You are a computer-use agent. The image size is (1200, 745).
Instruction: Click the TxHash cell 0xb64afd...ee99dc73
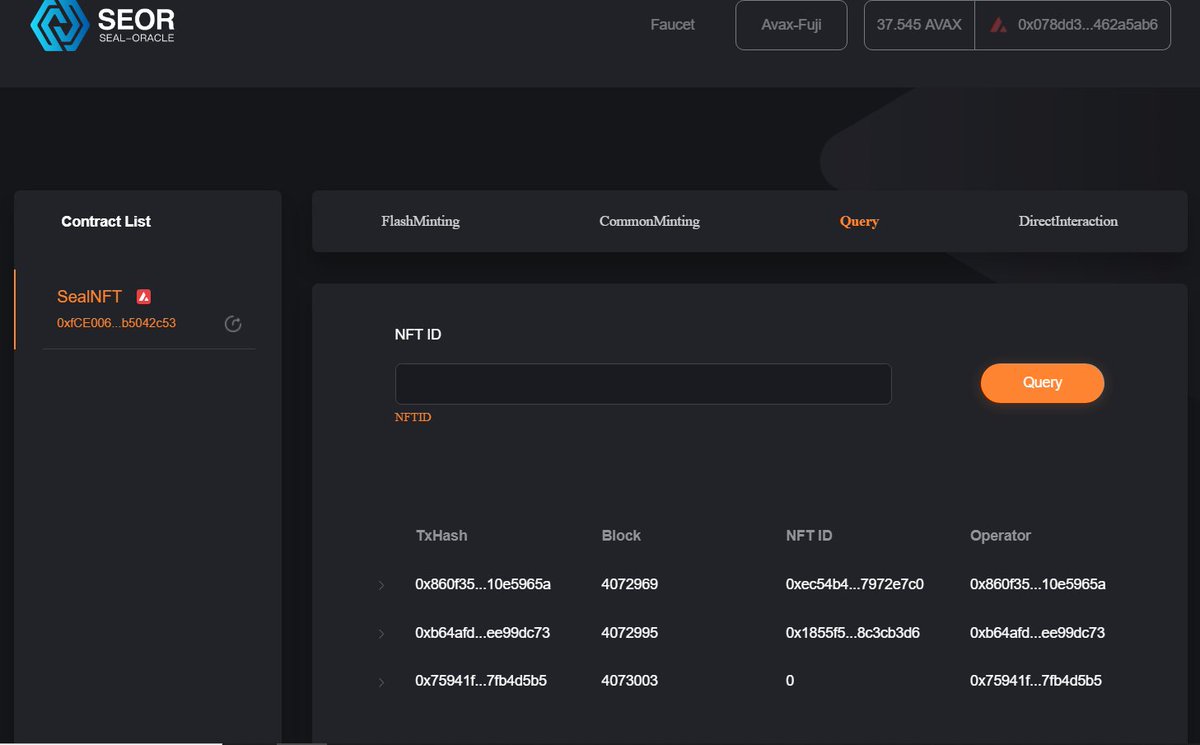(x=483, y=633)
